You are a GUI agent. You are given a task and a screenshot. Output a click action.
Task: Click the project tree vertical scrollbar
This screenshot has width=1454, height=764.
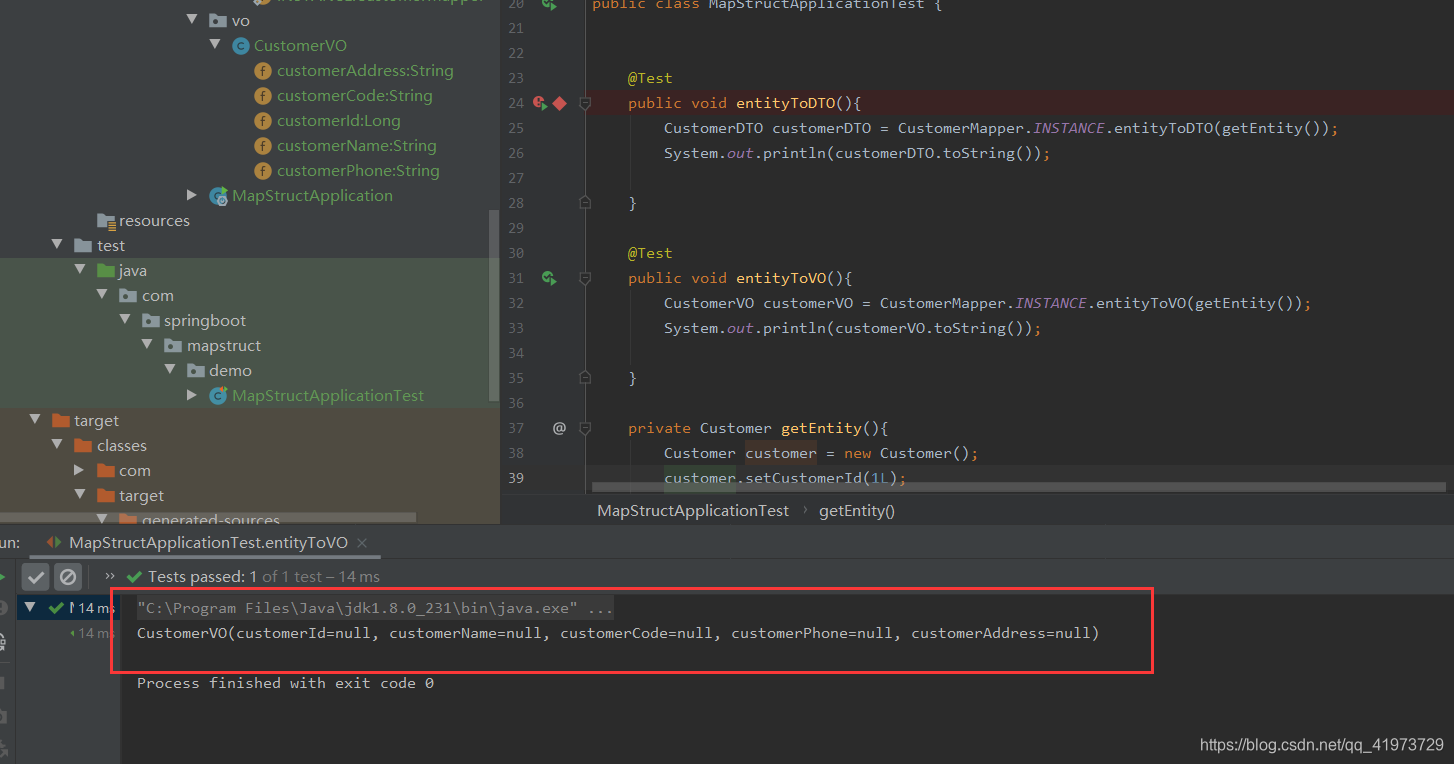(x=494, y=305)
